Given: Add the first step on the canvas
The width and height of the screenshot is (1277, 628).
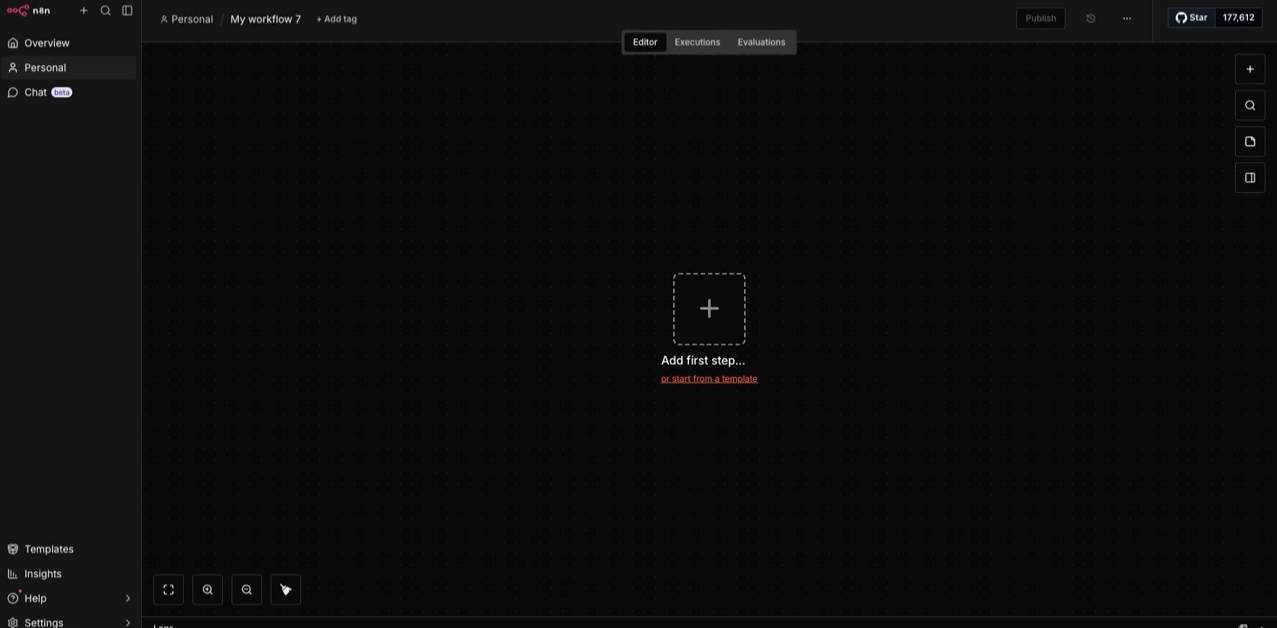Looking at the screenshot, I should point(708,308).
